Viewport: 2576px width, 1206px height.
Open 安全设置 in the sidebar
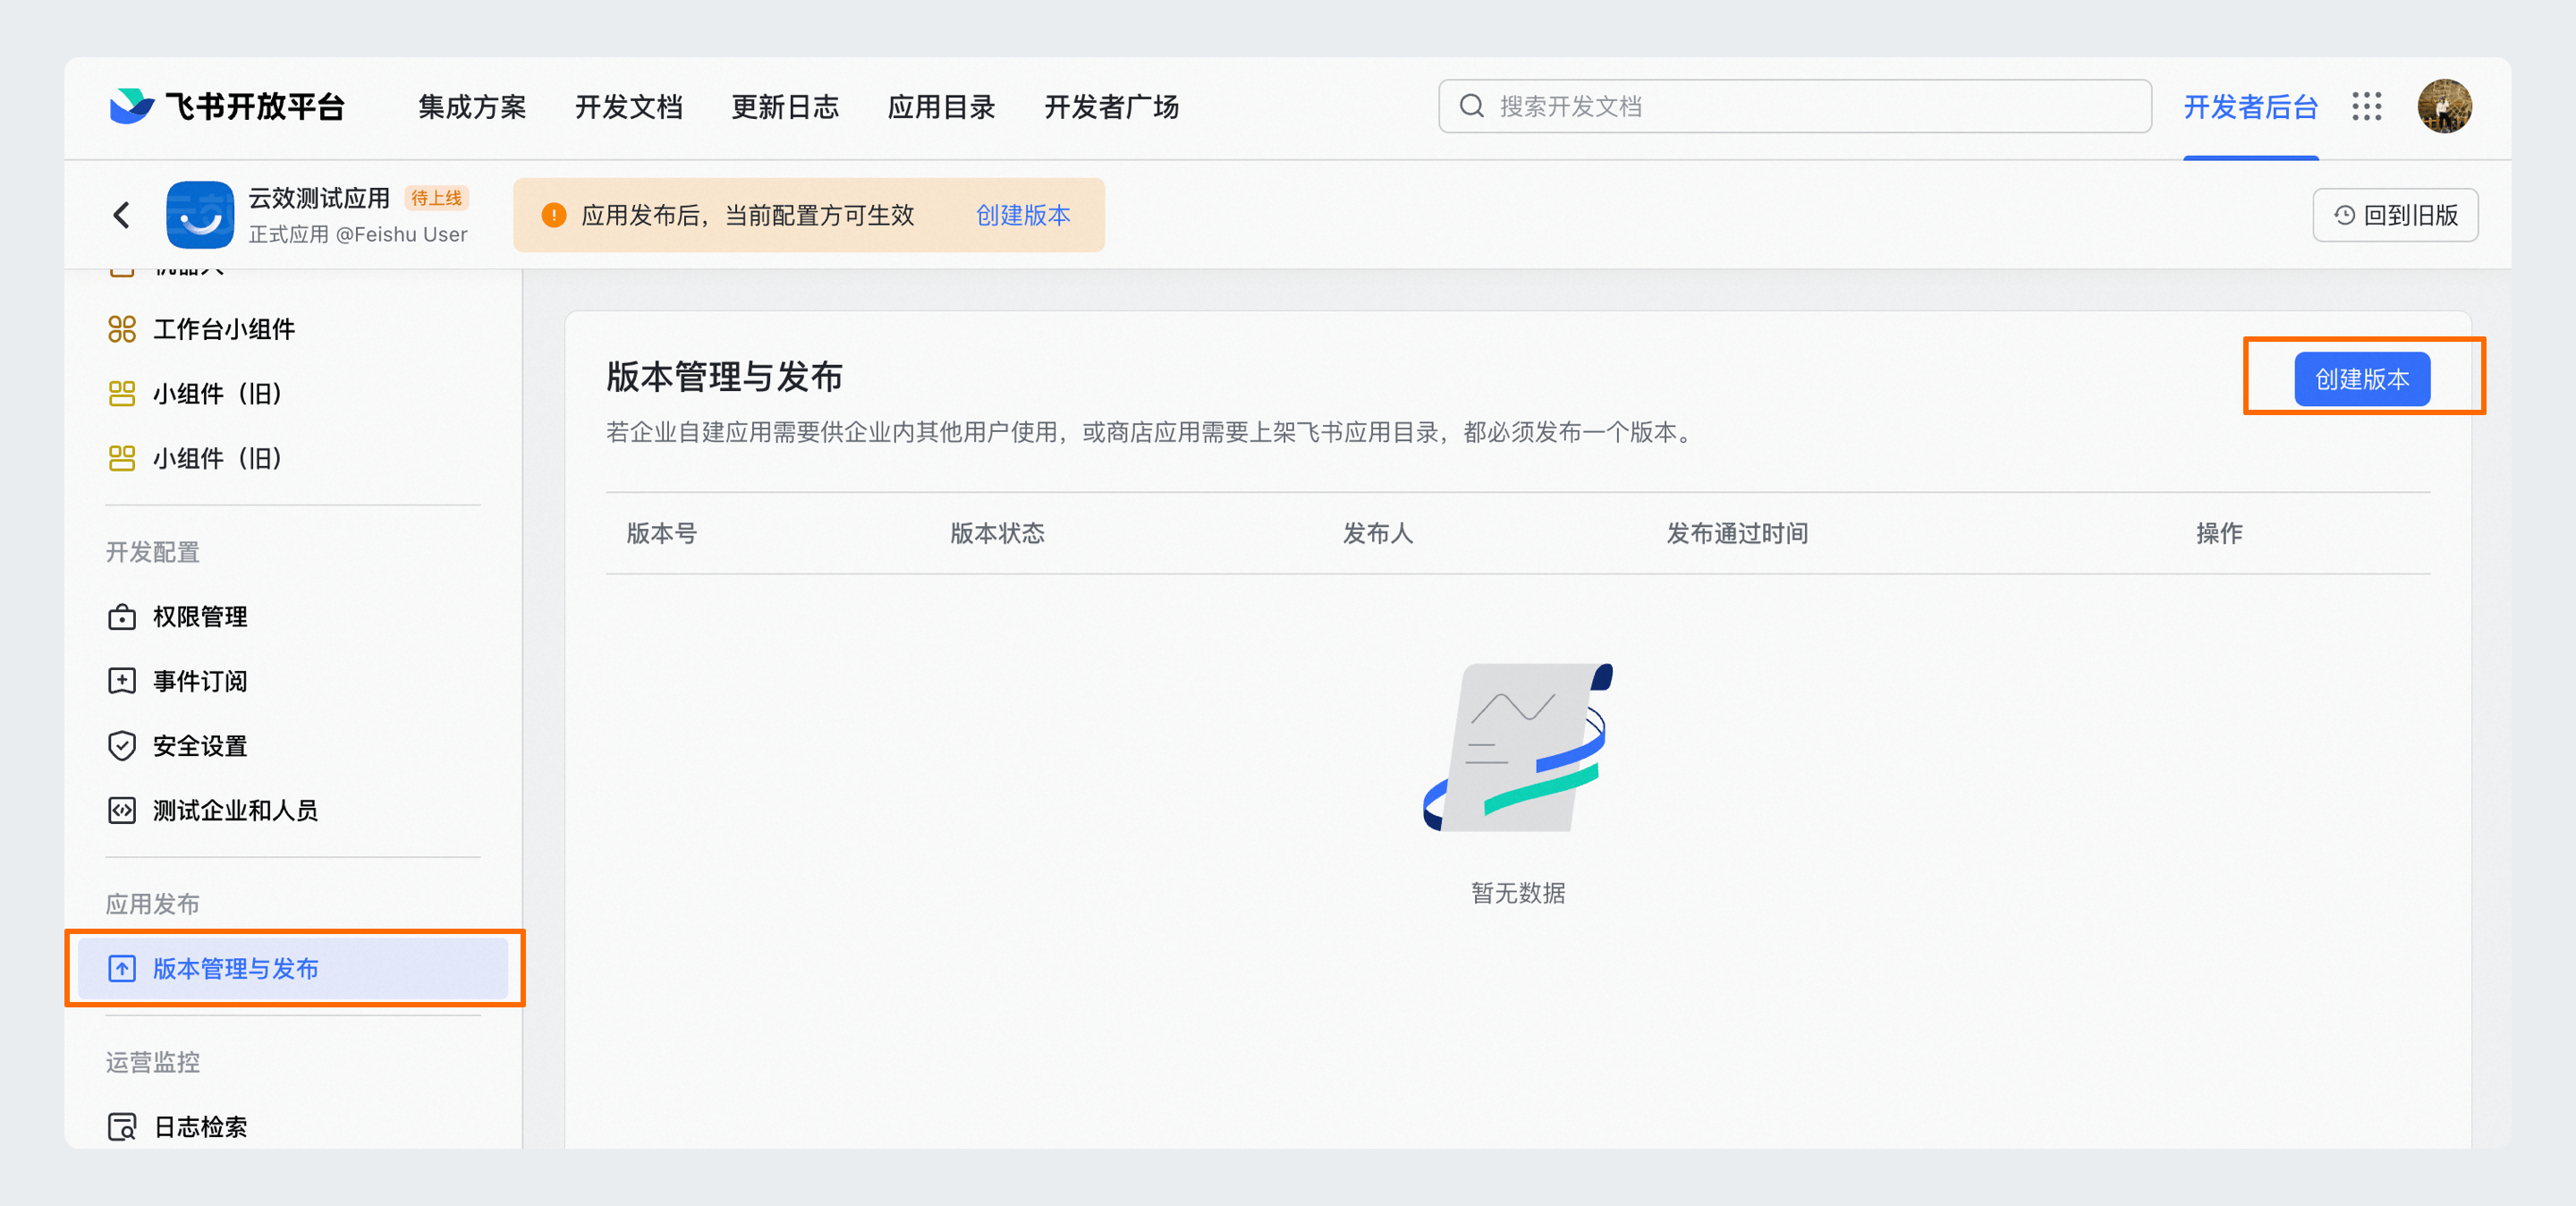click(293, 746)
